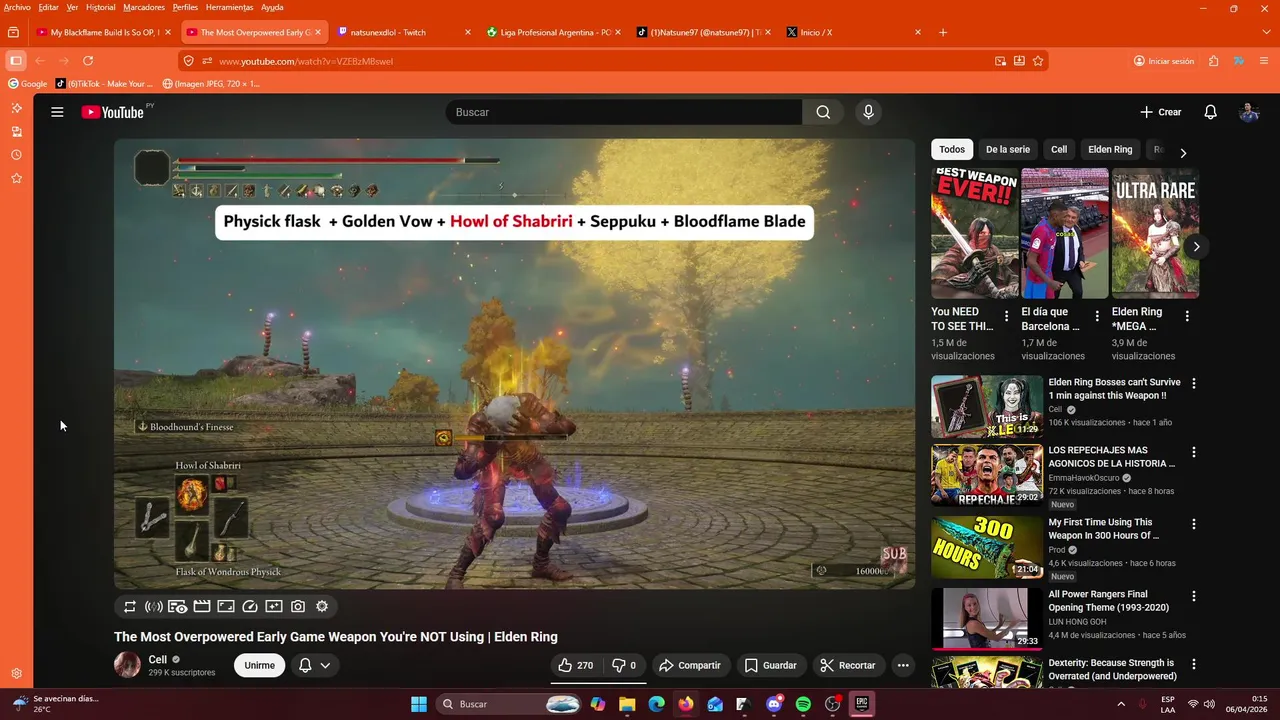The image size is (1280, 720).
Task: Click the YouTube search magnifier button
Action: pos(823,112)
